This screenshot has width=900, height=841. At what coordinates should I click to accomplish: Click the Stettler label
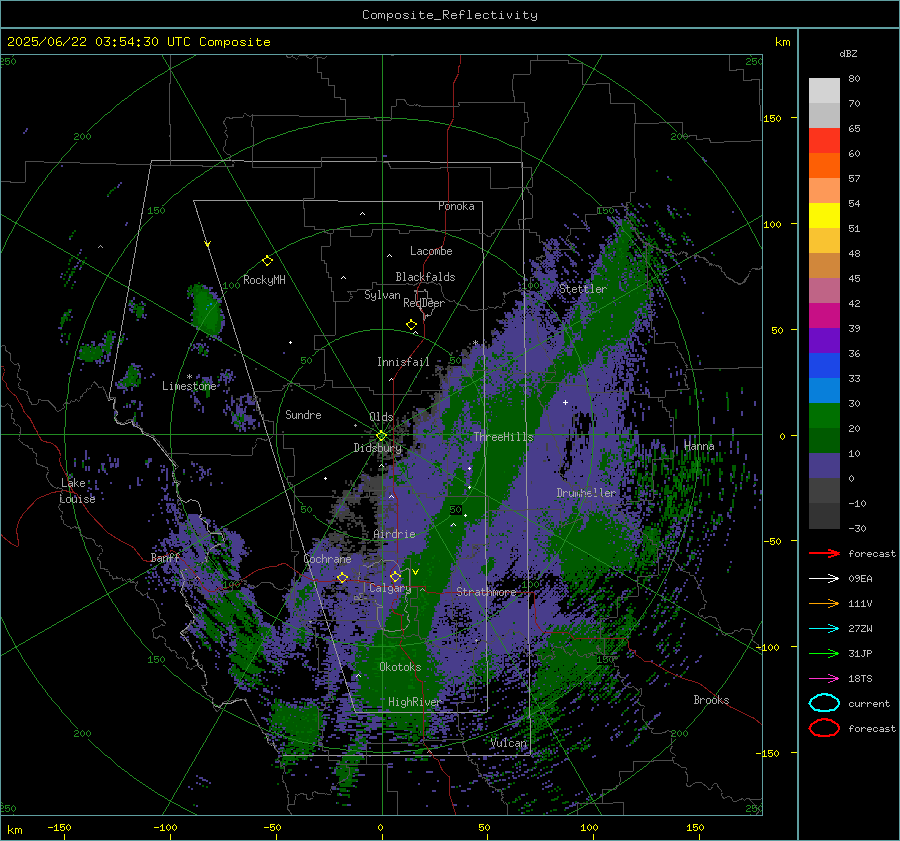click(x=583, y=289)
